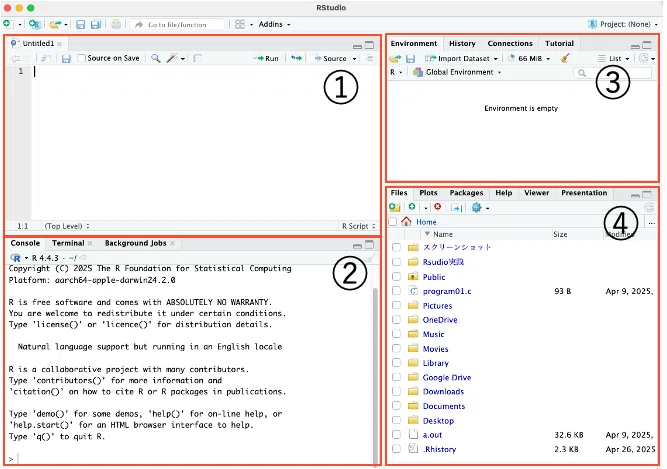This screenshot has height=469, width=667.
Task: Click the Refresh icon in Environment pane
Action: point(644,58)
